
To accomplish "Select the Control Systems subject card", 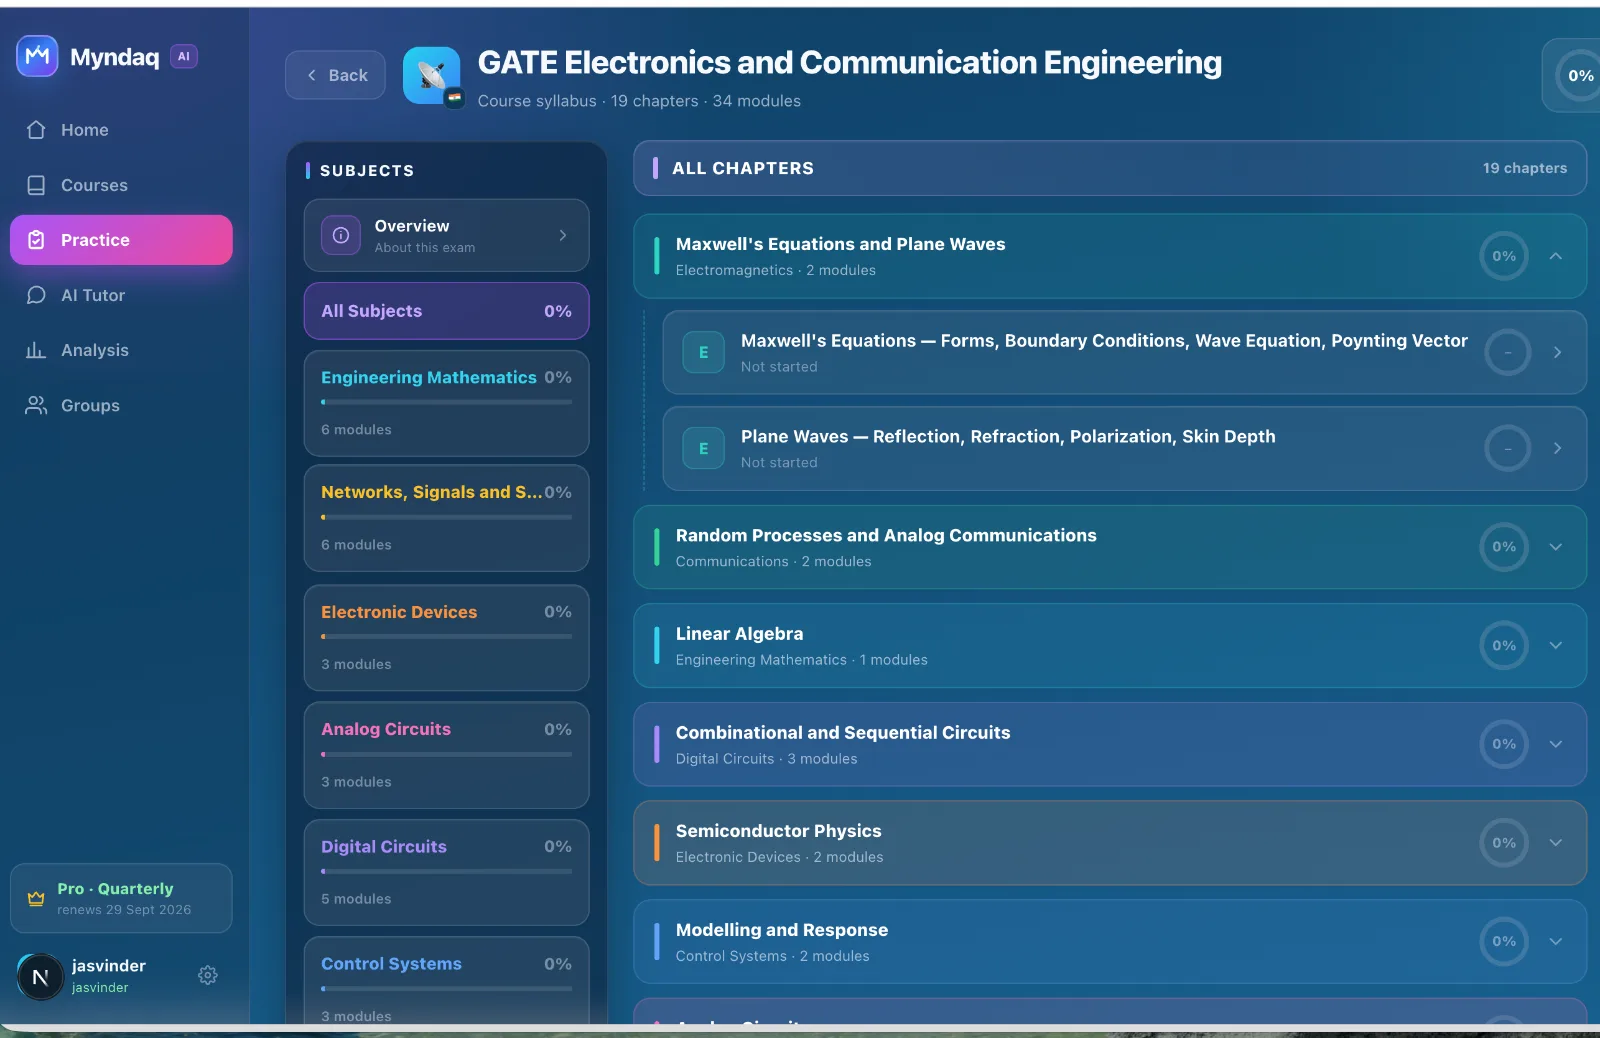I will 446,981.
